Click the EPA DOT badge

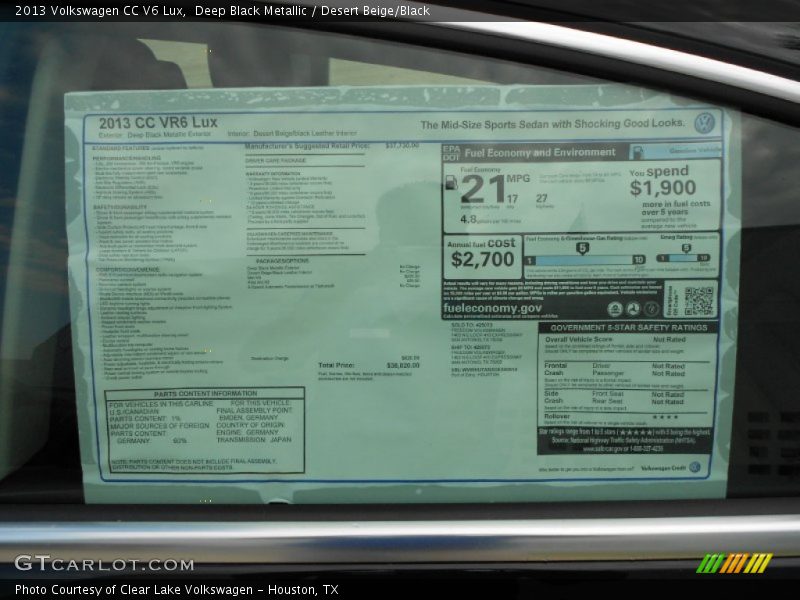point(451,153)
